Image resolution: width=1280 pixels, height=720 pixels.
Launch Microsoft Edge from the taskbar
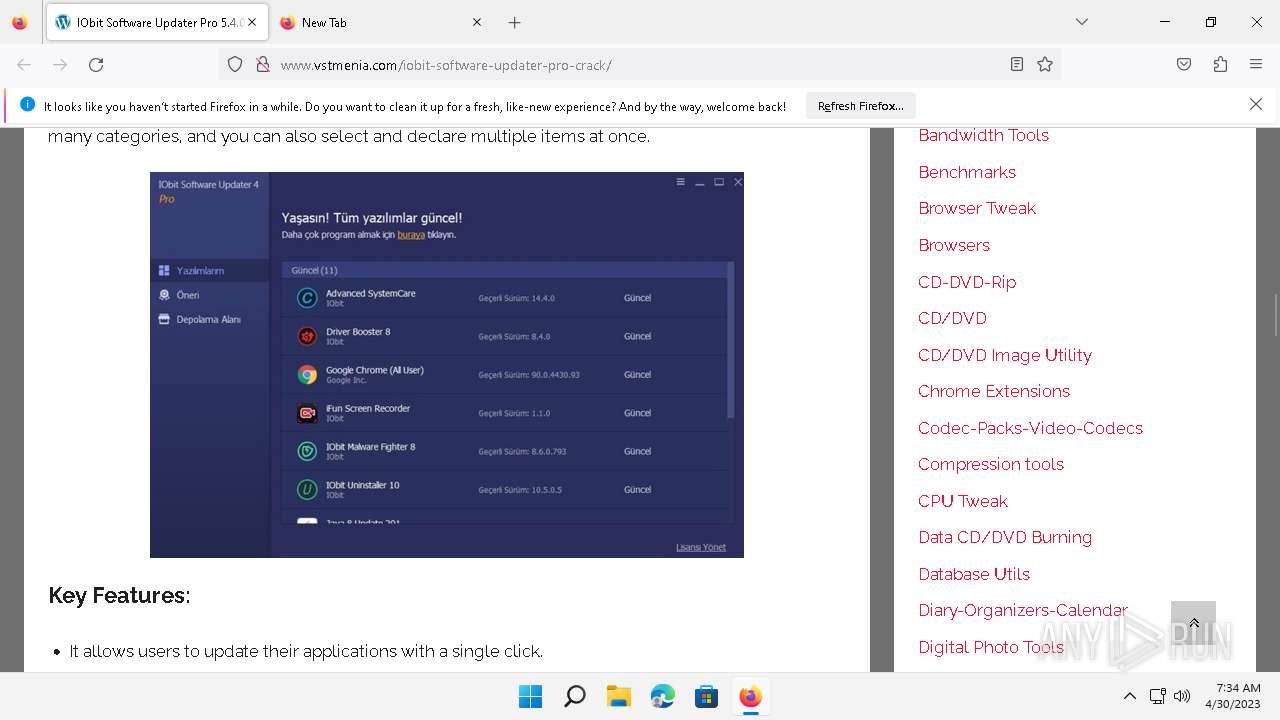pyautogui.click(x=662, y=696)
